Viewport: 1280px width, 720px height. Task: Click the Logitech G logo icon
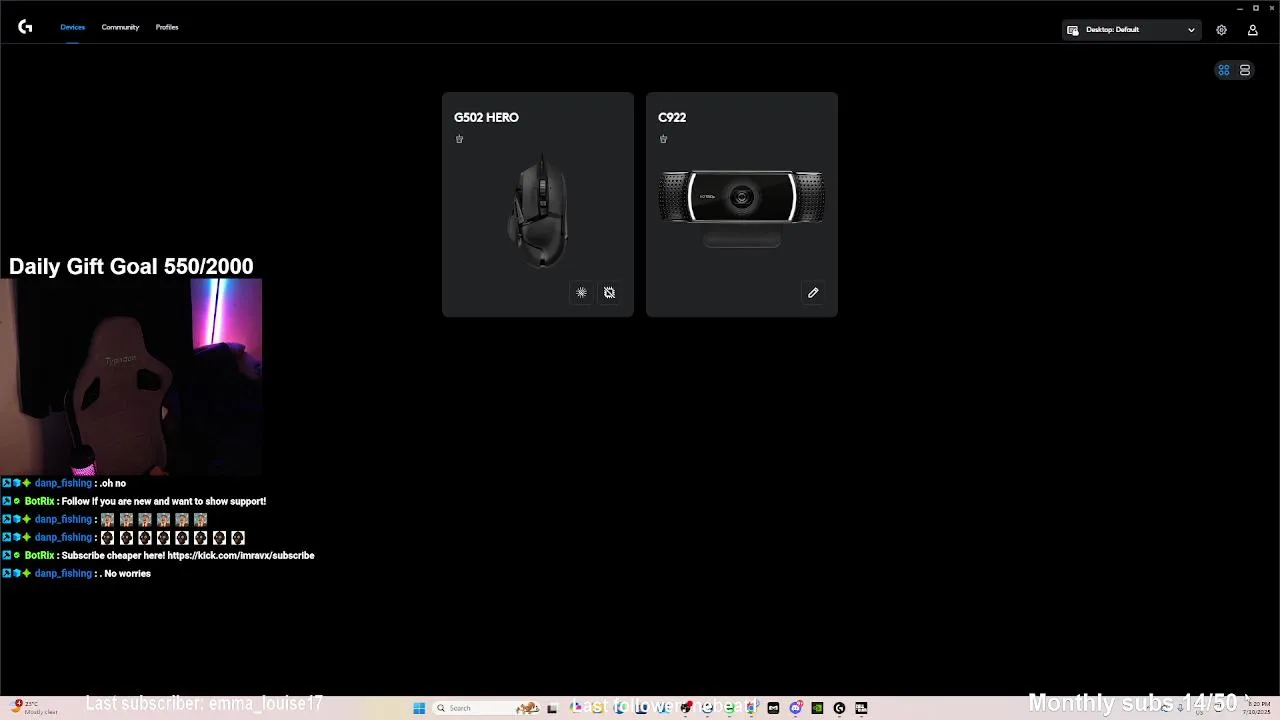(25, 27)
